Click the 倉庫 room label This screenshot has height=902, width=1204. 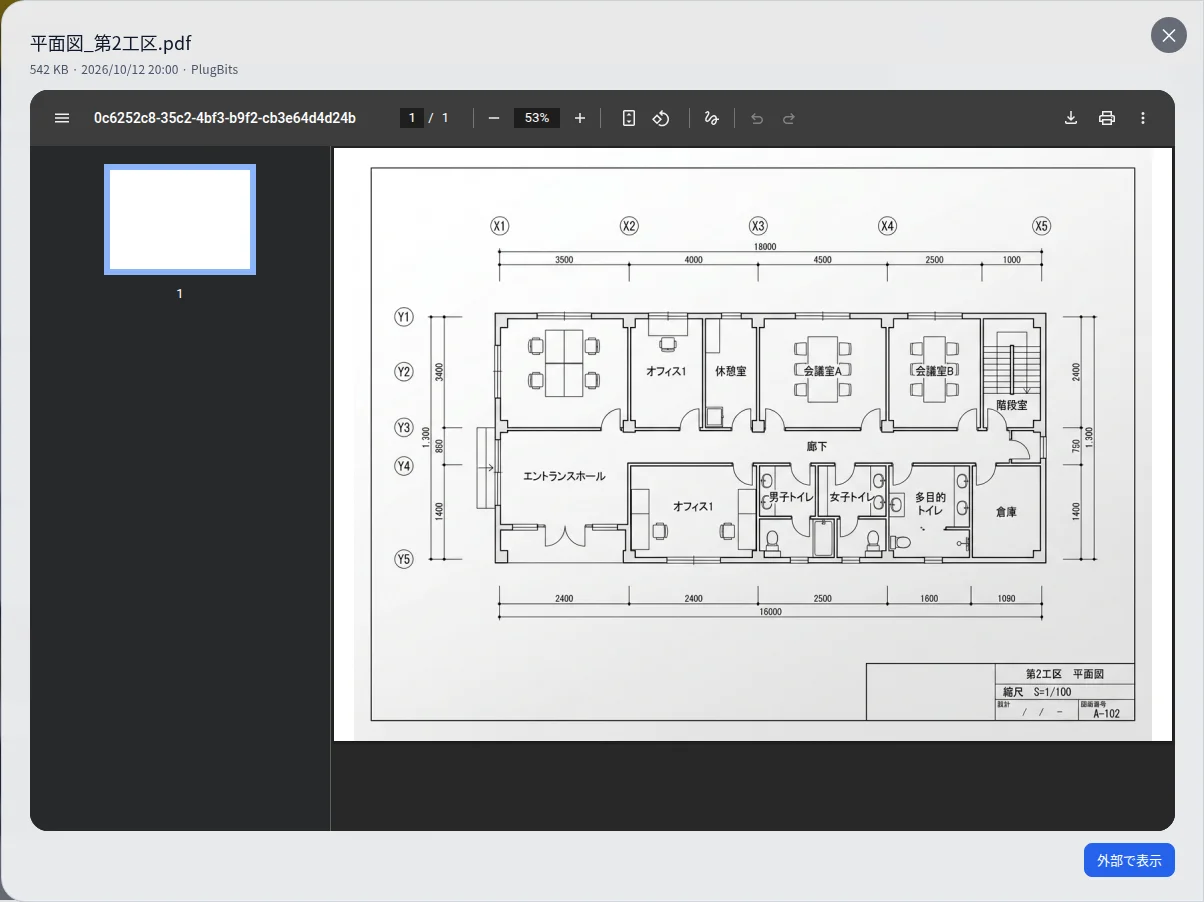[x=1006, y=512]
